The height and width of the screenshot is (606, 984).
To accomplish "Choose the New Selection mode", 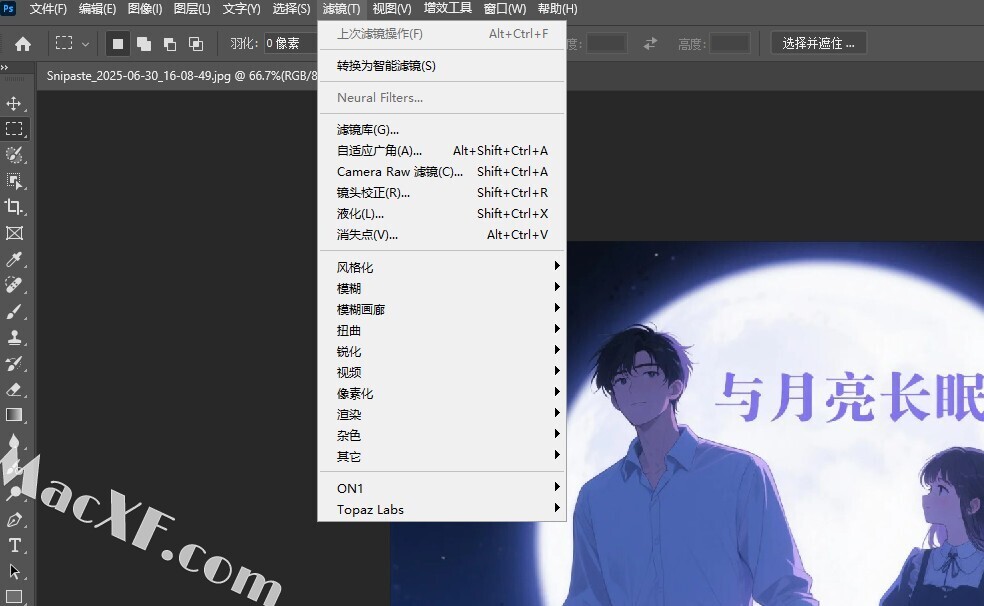I will coord(117,43).
